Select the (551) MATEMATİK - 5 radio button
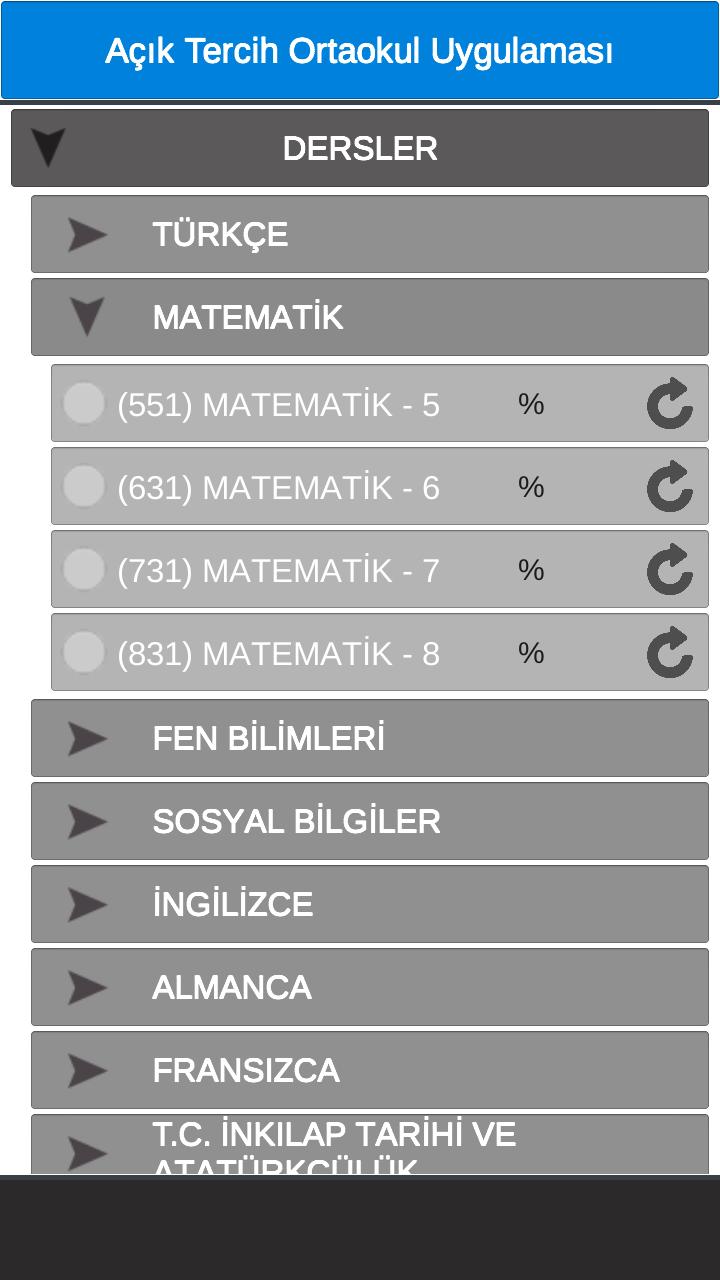The height and width of the screenshot is (1280, 720). (84, 403)
